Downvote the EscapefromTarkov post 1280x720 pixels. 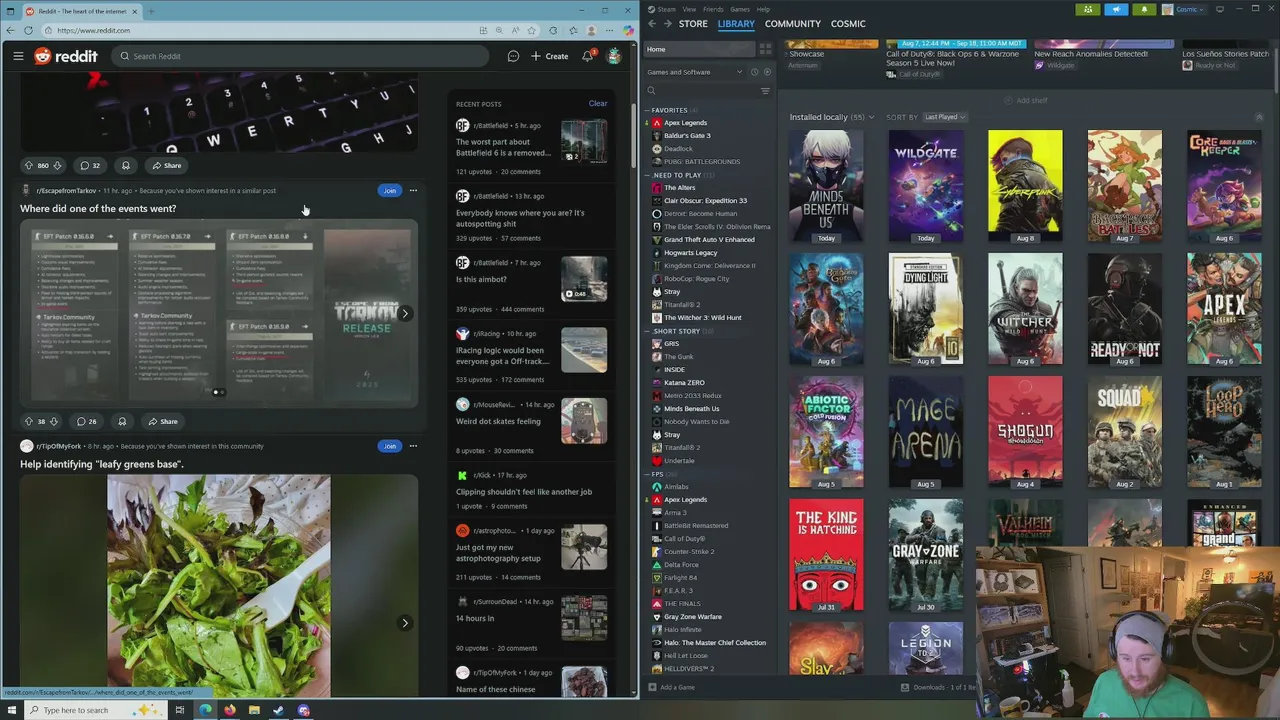[x=53, y=421]
